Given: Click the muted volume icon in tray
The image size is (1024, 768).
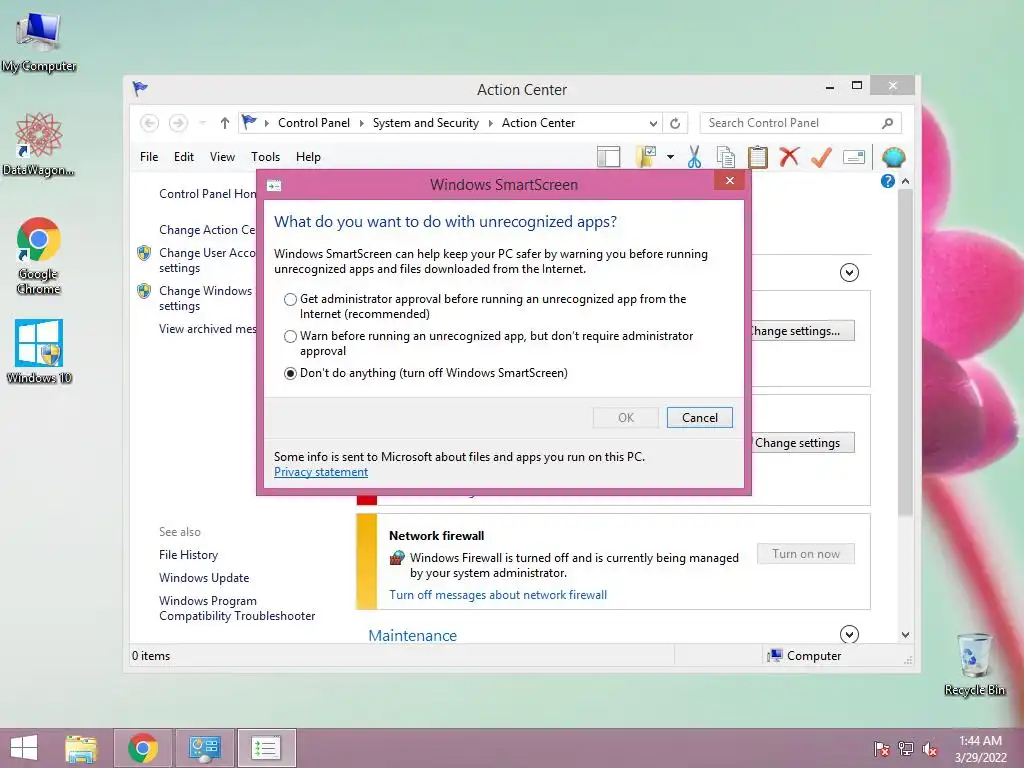Looking at the screenshot, I should click(930, 749).
